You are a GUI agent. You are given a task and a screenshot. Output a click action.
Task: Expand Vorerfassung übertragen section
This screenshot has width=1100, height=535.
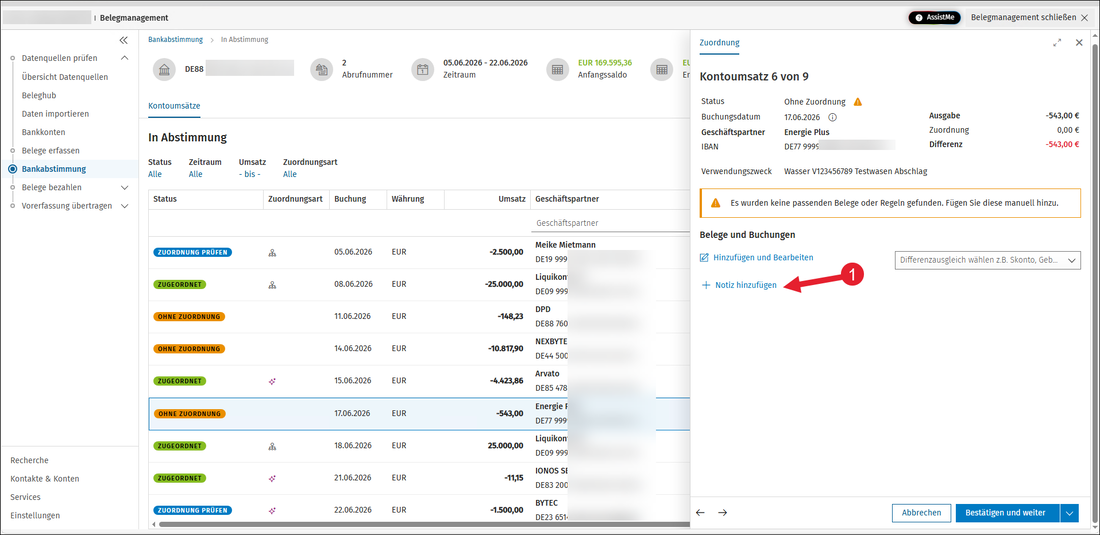[x=125, y=206]
